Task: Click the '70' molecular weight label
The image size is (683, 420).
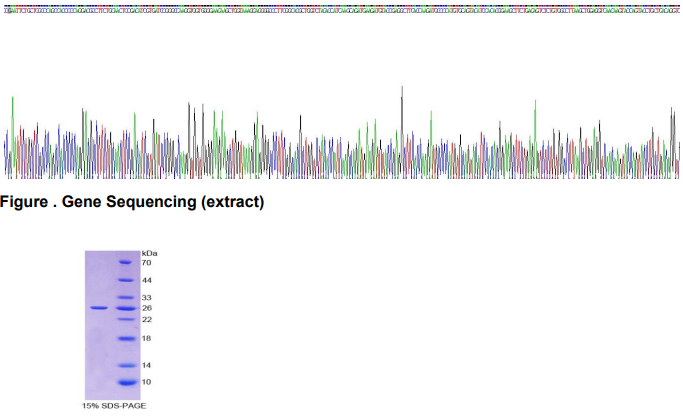Action: click(x=146, y=262)
